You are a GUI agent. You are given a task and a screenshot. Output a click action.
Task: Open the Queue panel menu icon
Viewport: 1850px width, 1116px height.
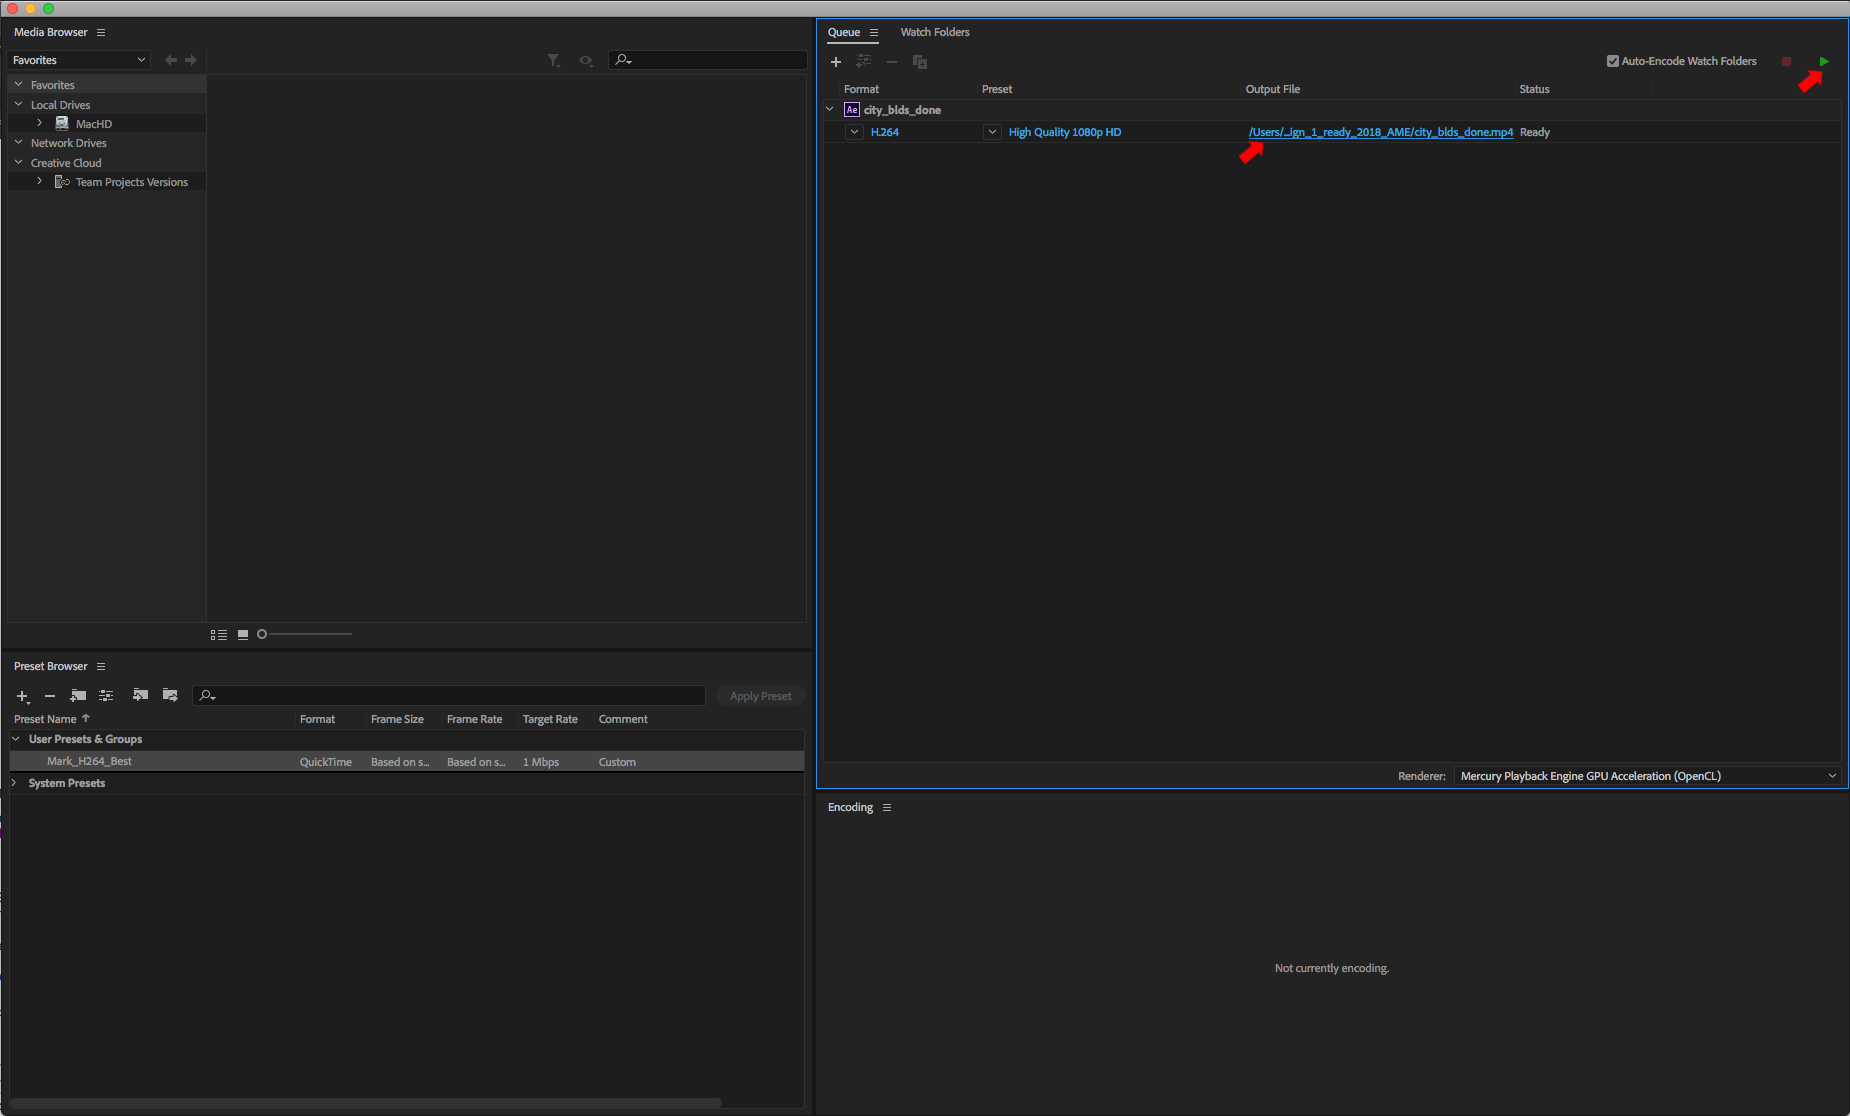click(x=874, y=33)
